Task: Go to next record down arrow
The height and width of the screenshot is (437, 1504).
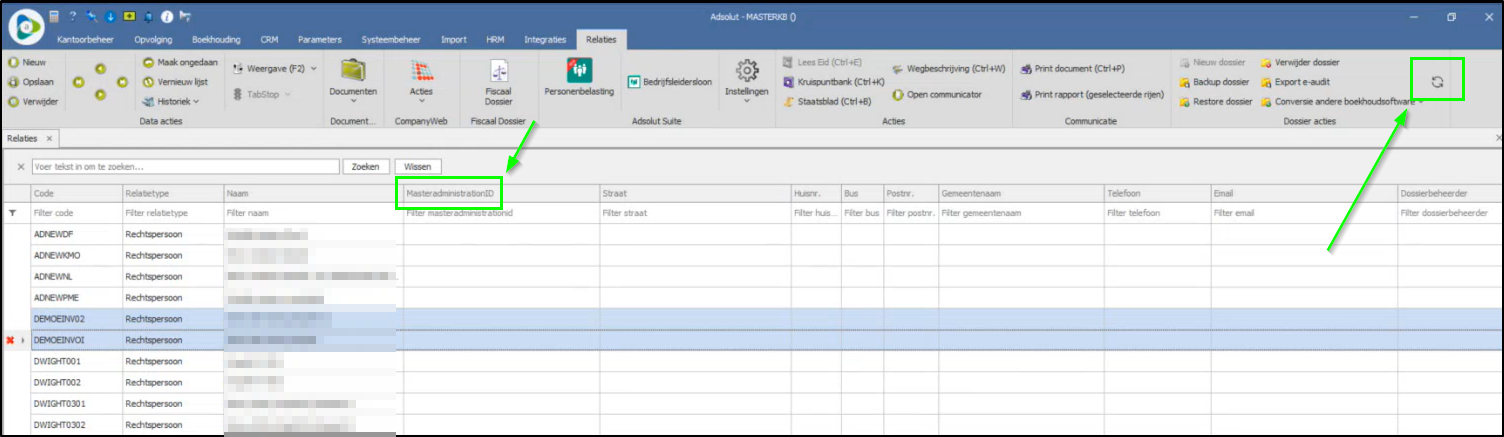Action: (x=100, y=95)
